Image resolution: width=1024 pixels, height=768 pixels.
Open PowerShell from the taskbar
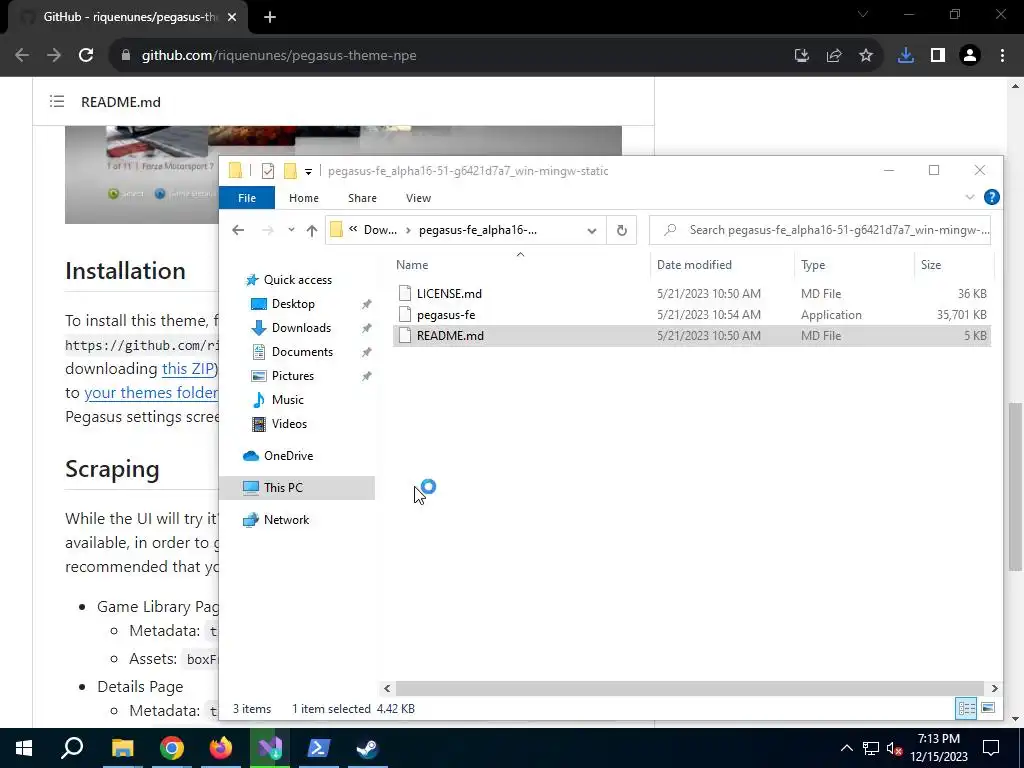[319, 748]
